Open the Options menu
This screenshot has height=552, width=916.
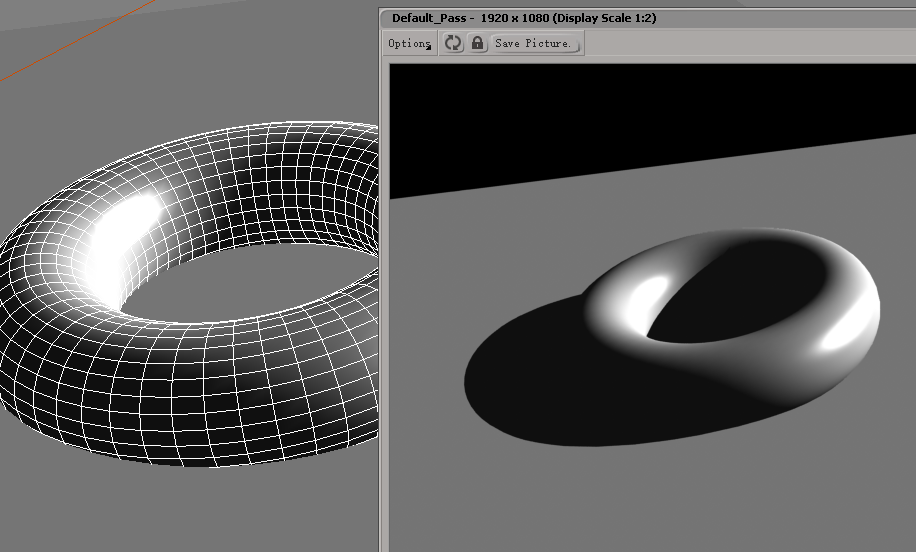point(410,43)
